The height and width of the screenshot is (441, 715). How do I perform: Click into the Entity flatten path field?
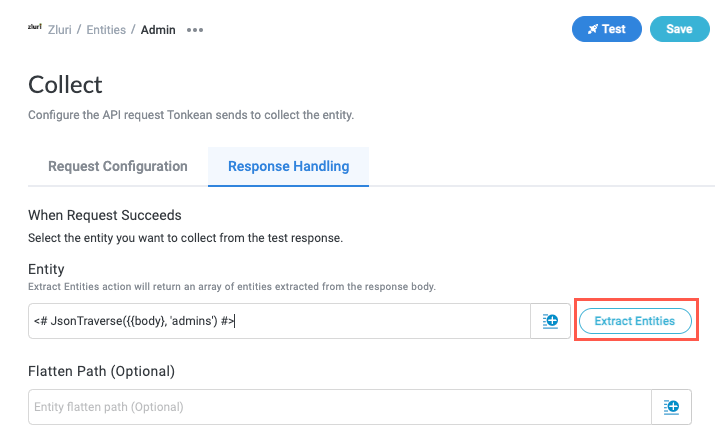point(340,407)
